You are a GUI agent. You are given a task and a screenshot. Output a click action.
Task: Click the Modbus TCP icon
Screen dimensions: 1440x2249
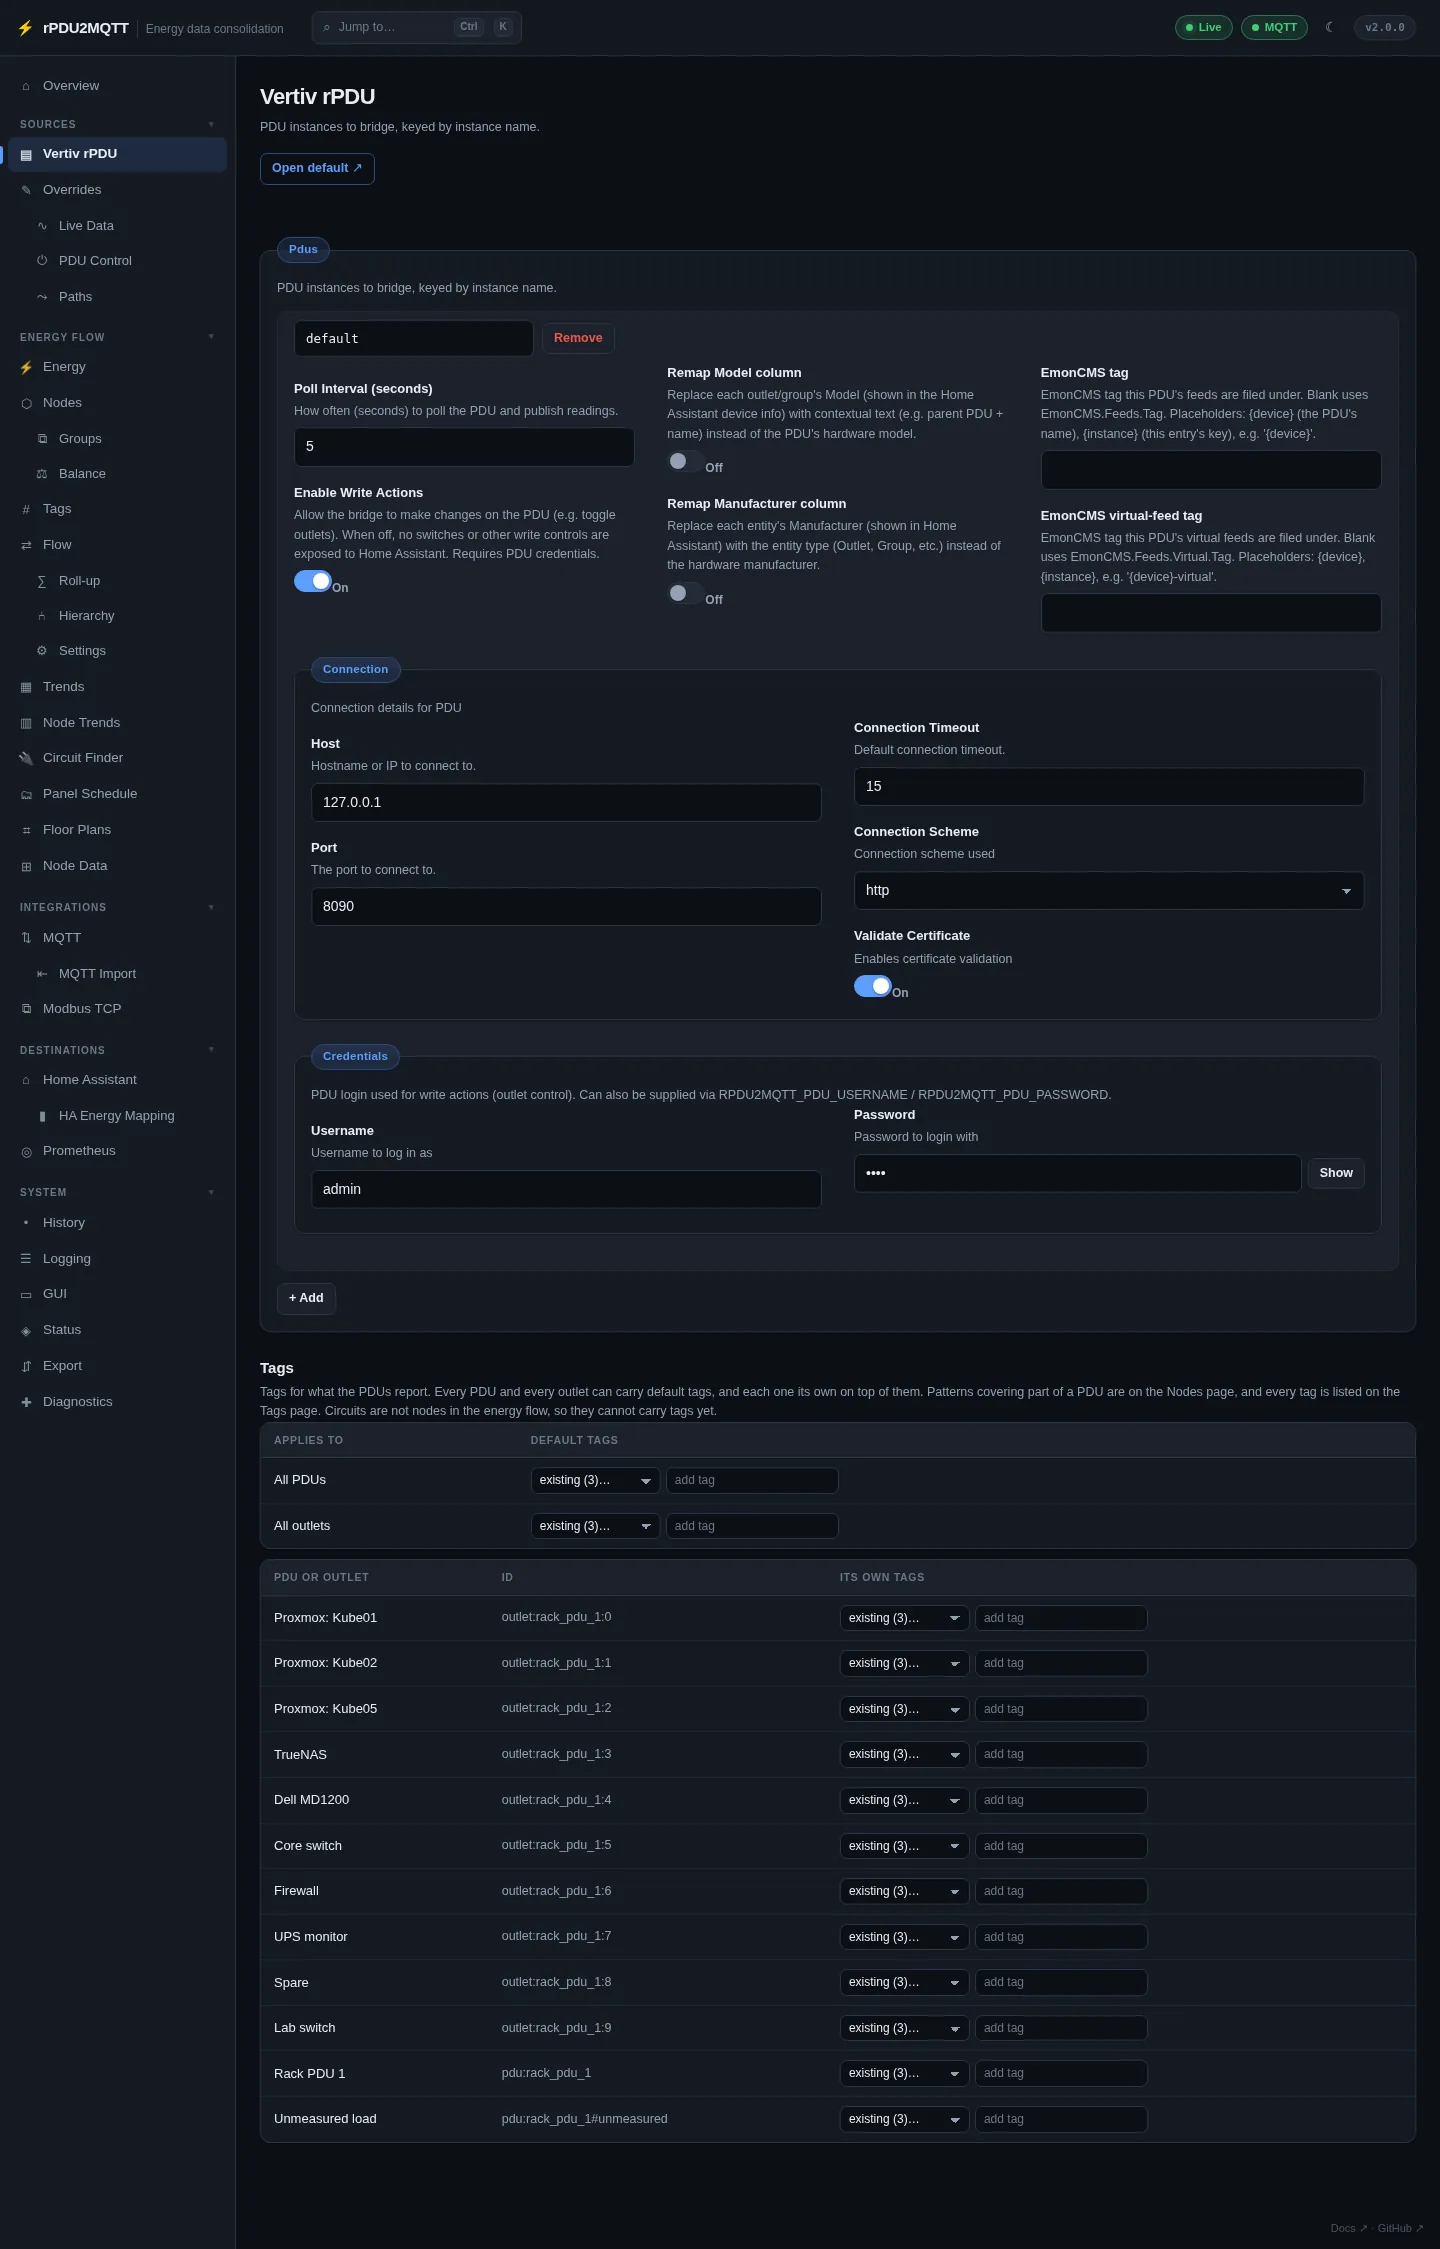coord(26,1009)
